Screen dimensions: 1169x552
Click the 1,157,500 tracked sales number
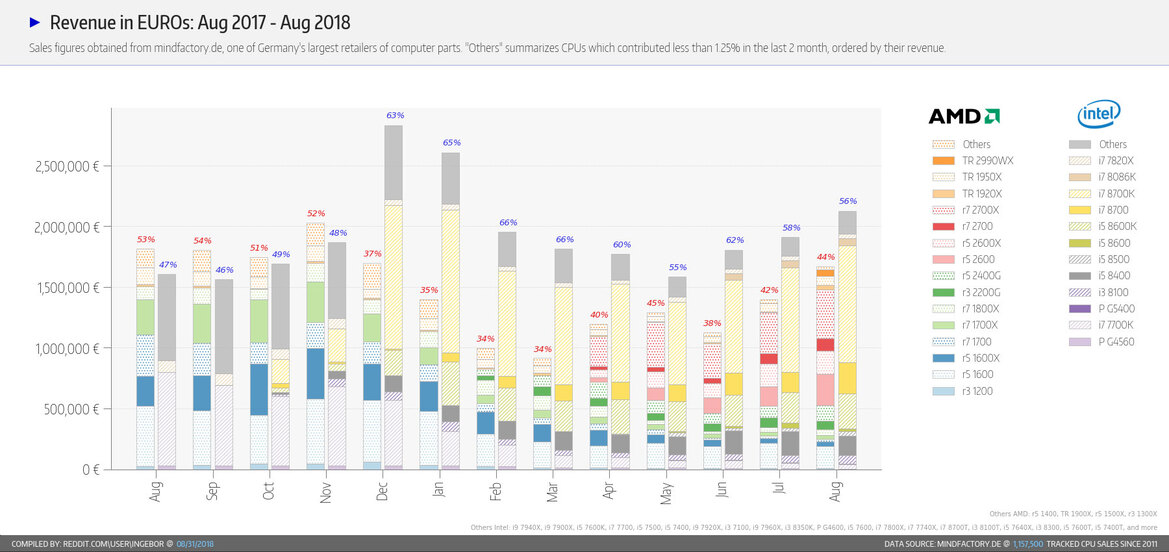pos(1030,544)
